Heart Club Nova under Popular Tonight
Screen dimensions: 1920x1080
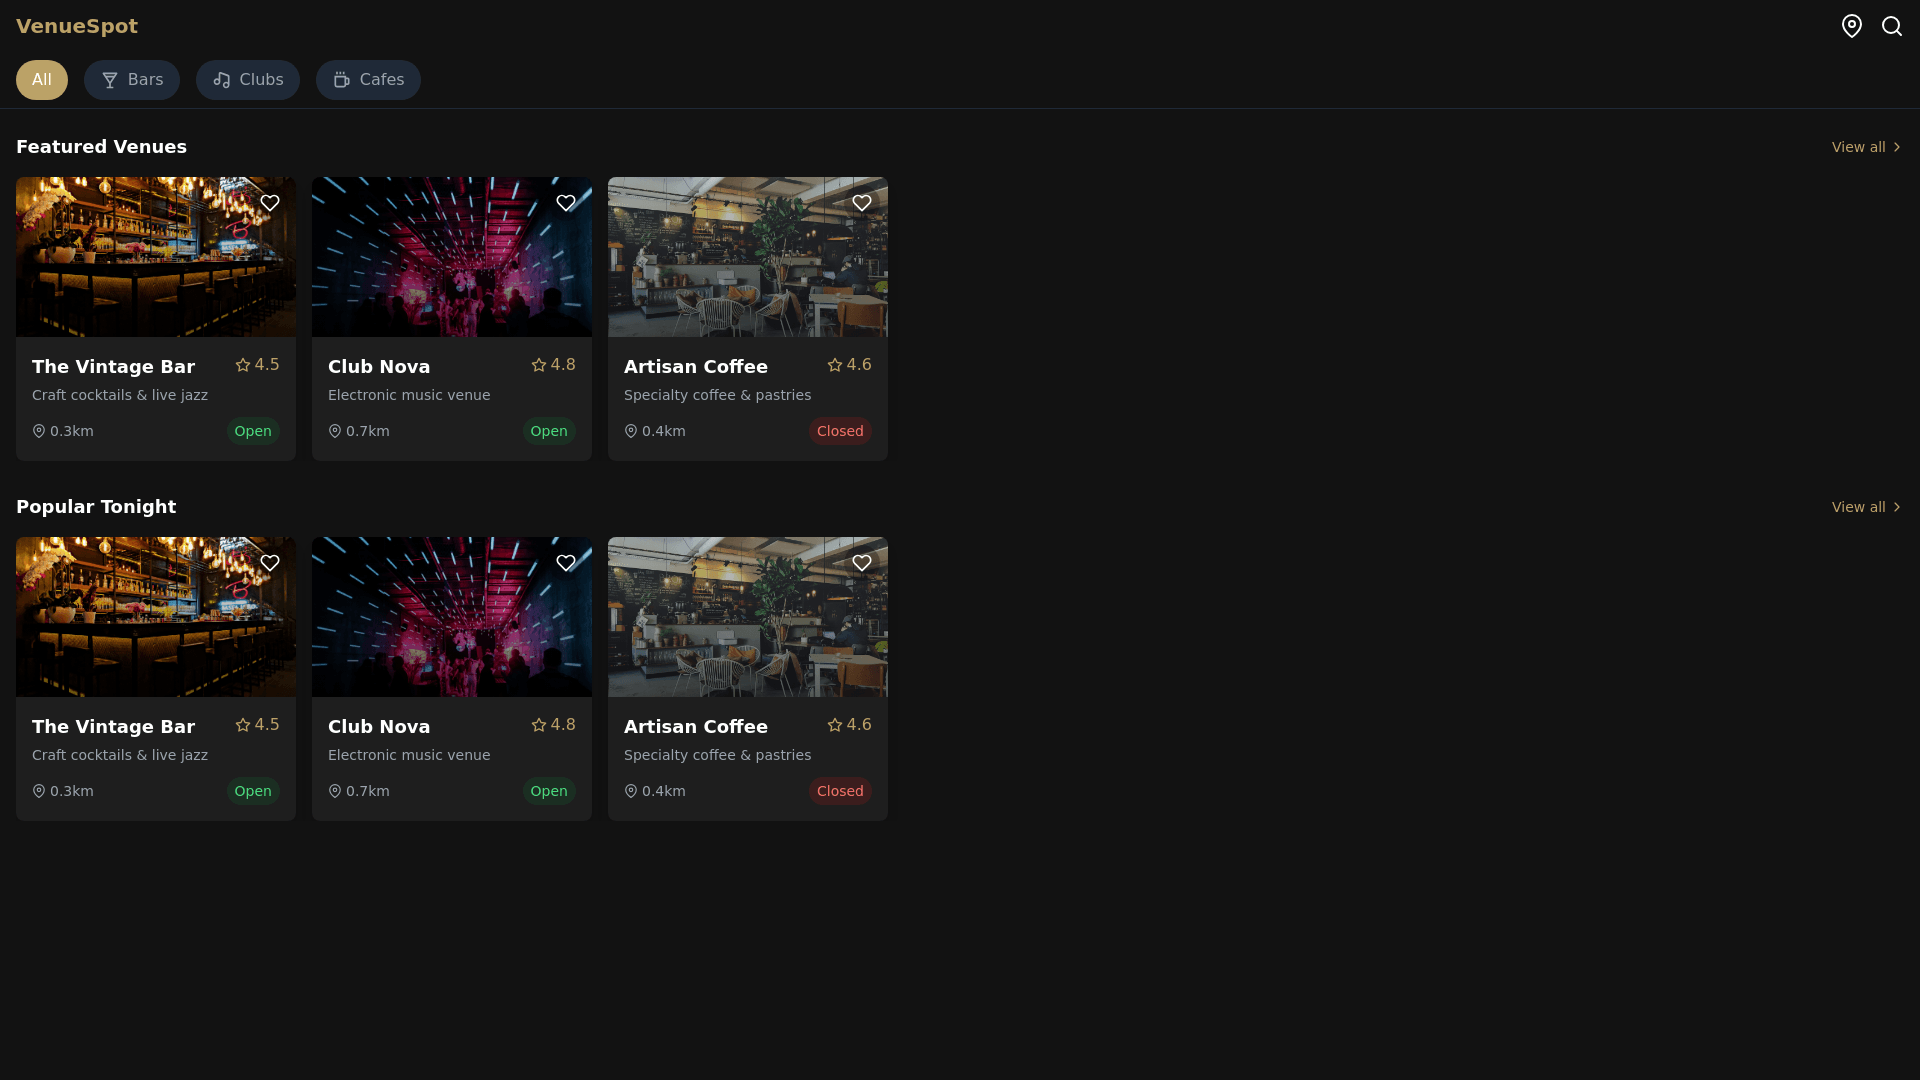(x=566, y=563)
